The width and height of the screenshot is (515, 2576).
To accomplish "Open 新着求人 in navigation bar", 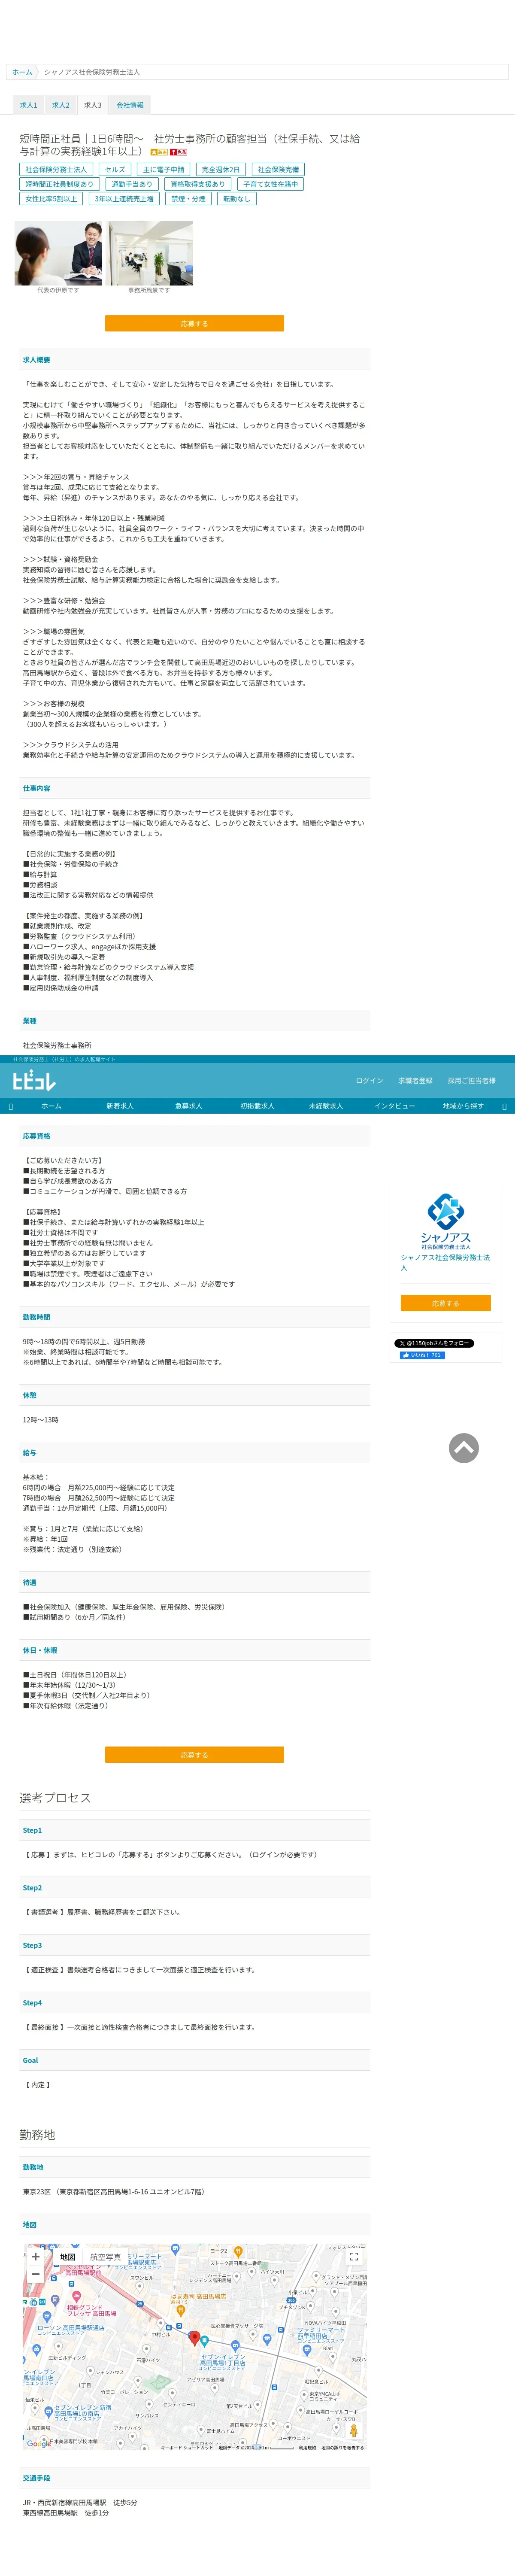I will [120, 1106].
